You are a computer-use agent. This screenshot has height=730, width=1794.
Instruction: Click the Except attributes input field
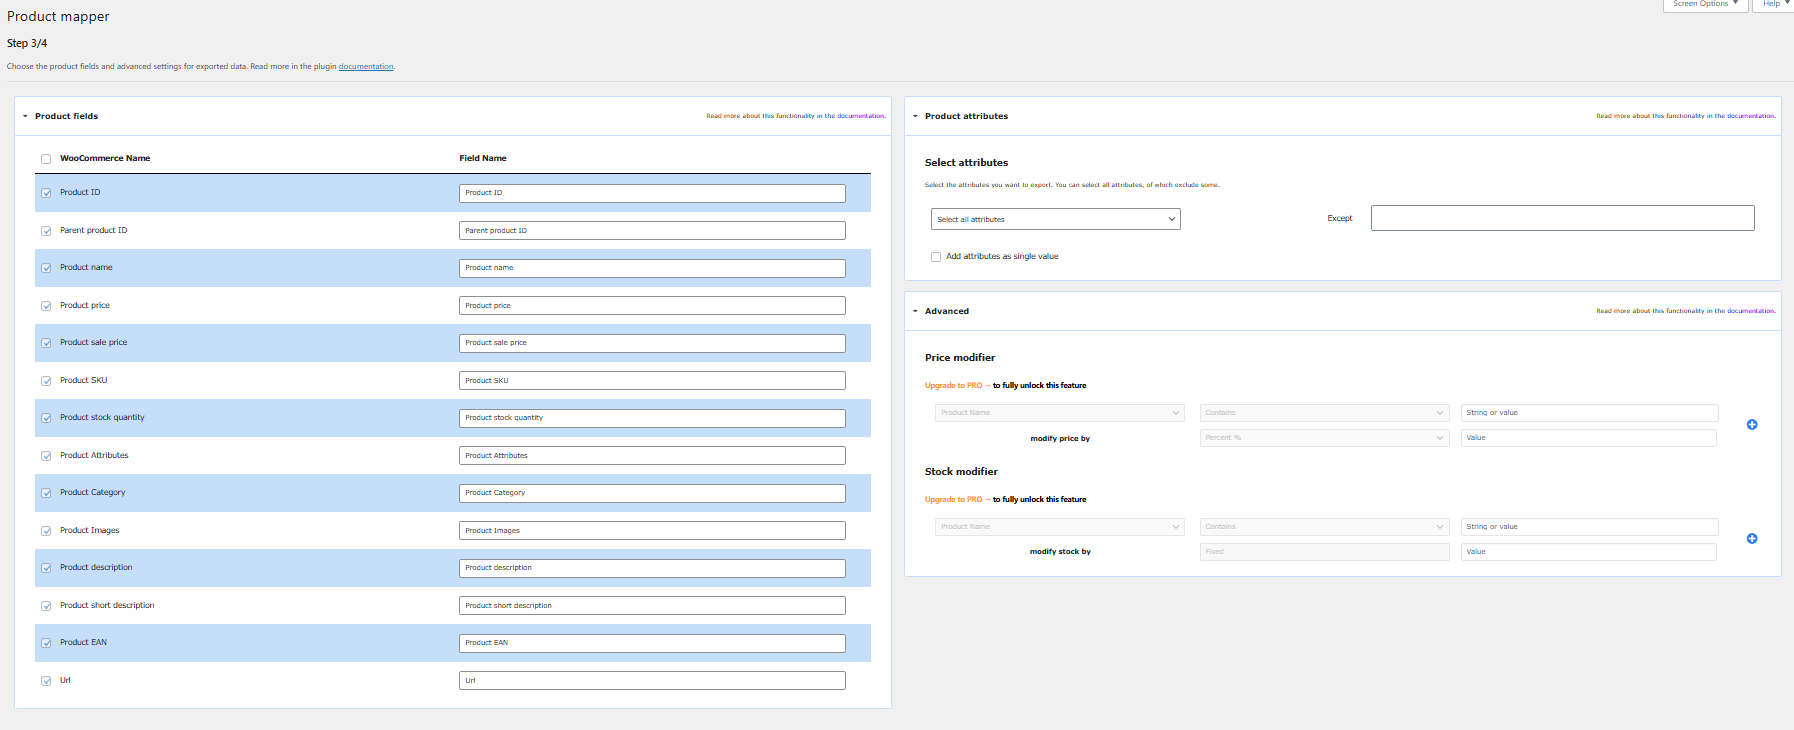coord(1562,218)
